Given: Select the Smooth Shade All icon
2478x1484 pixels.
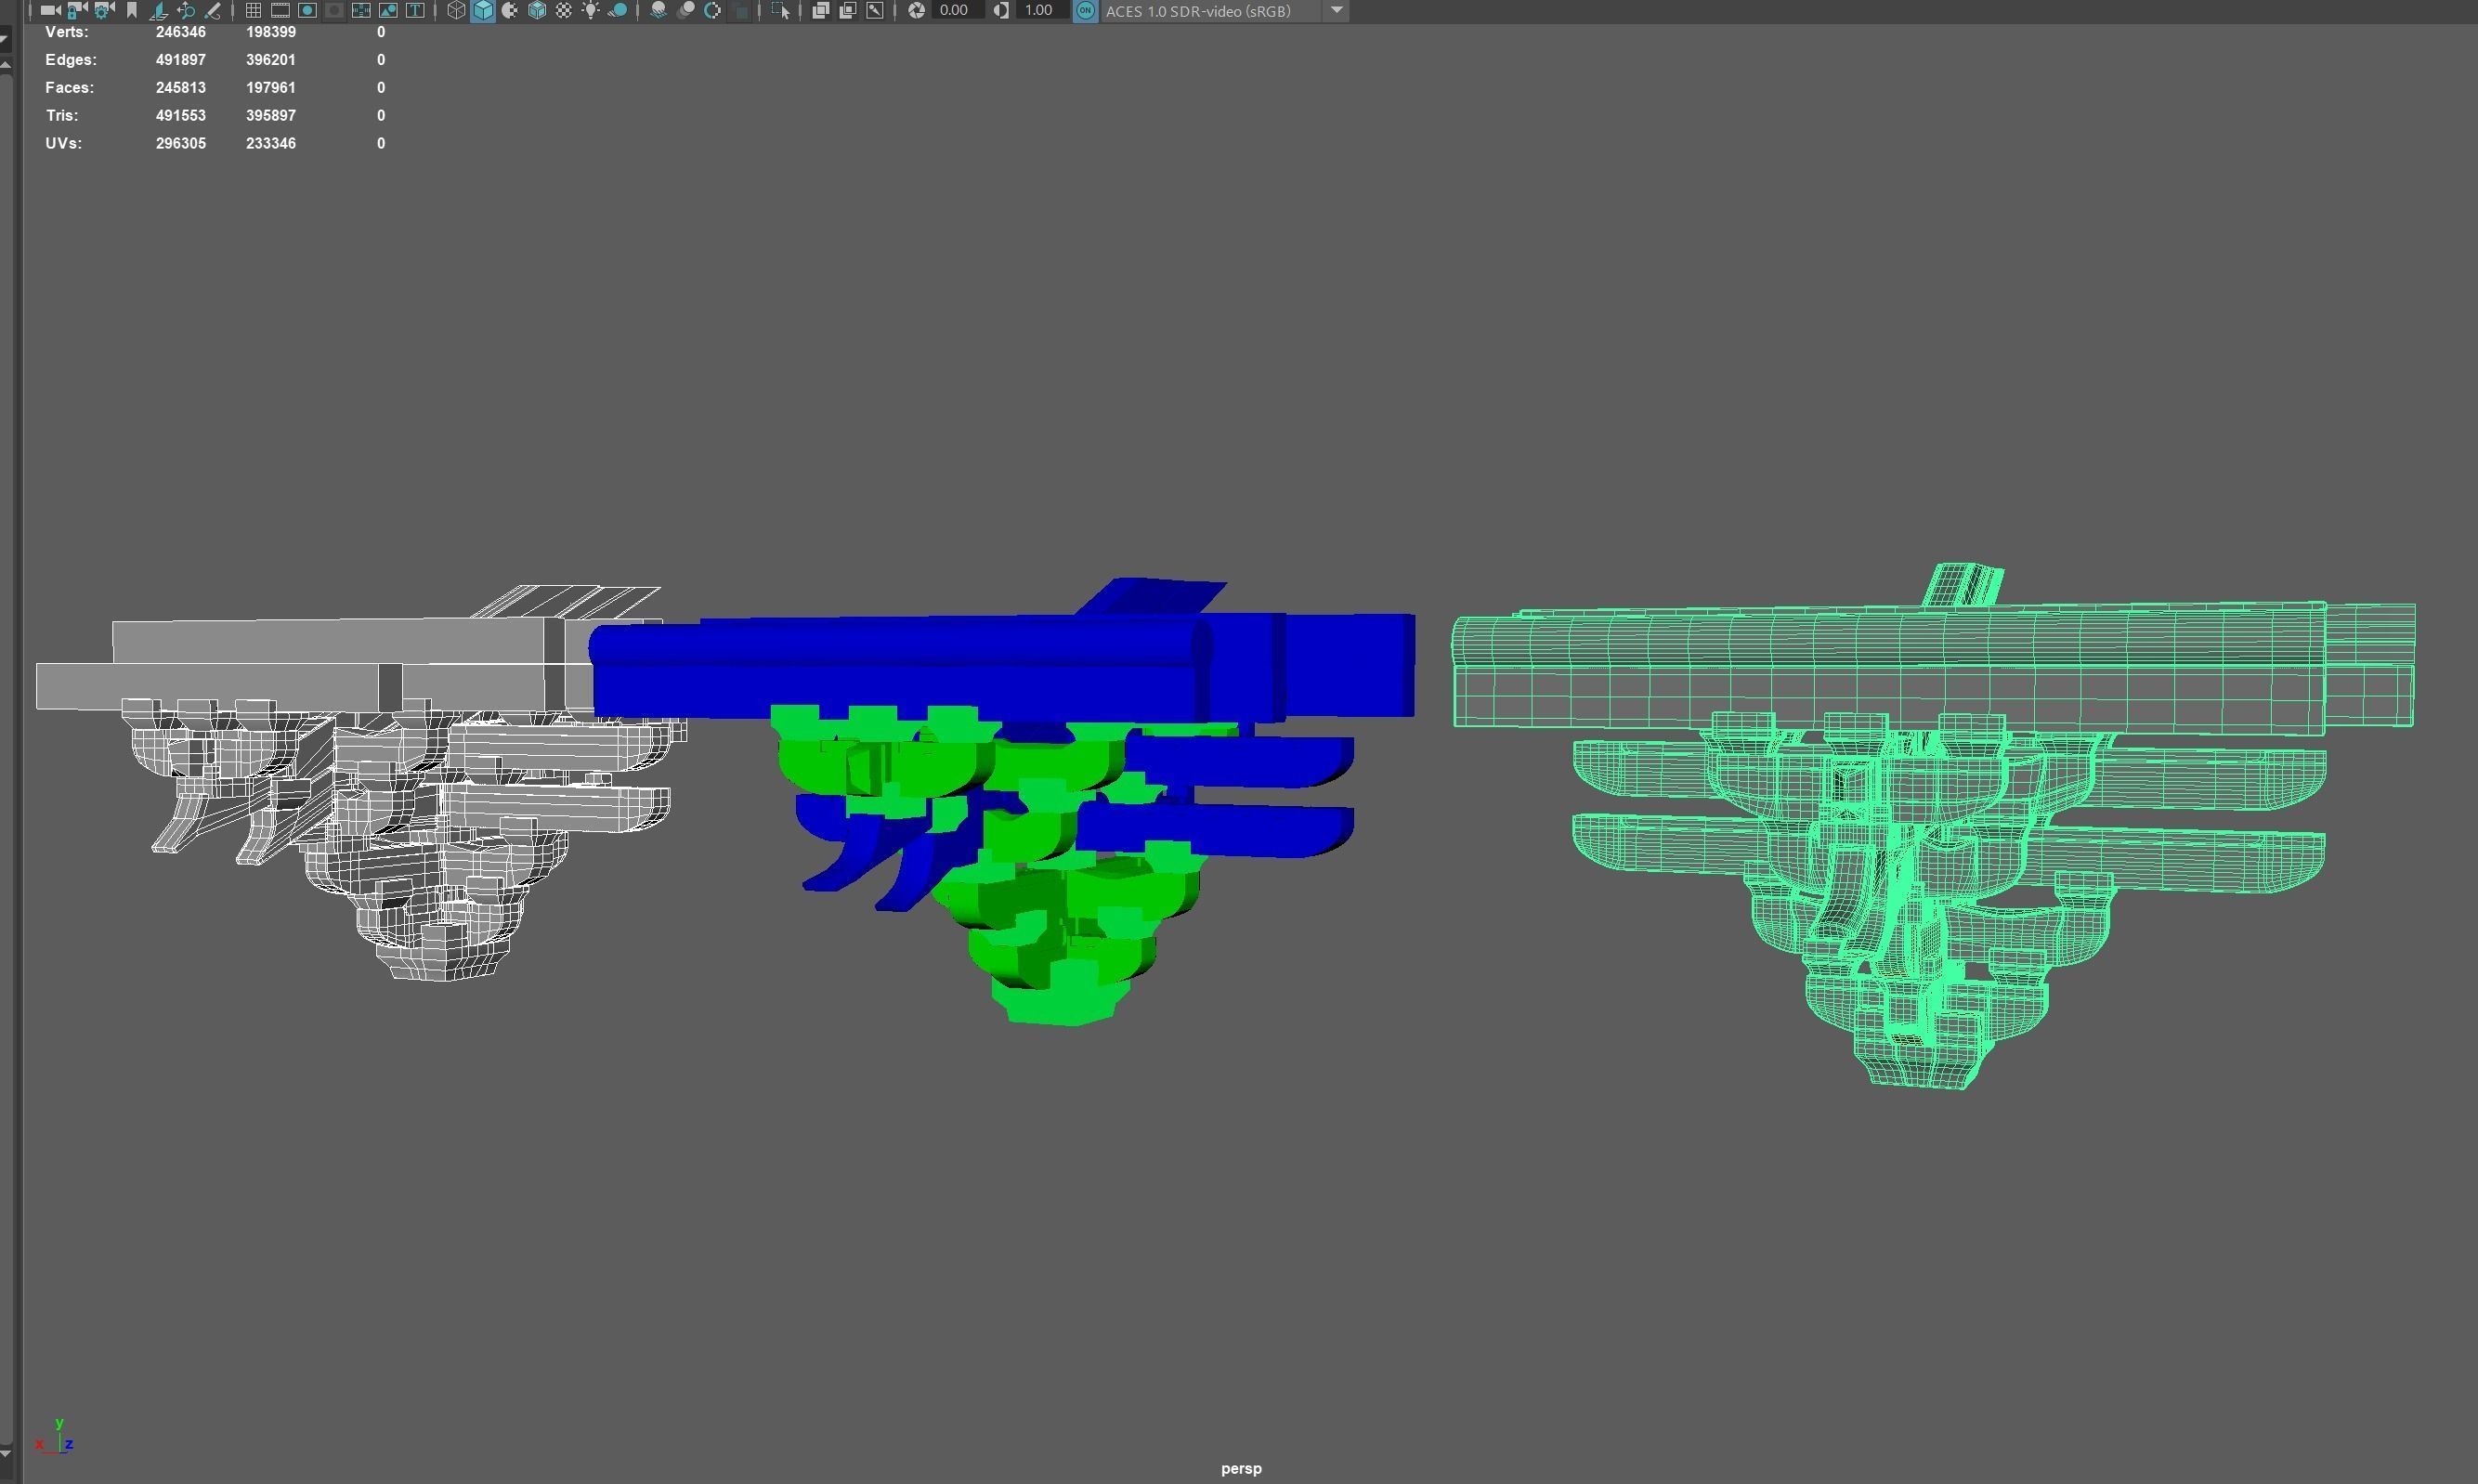Looking at the screenshot, I should tap(483, 11).
